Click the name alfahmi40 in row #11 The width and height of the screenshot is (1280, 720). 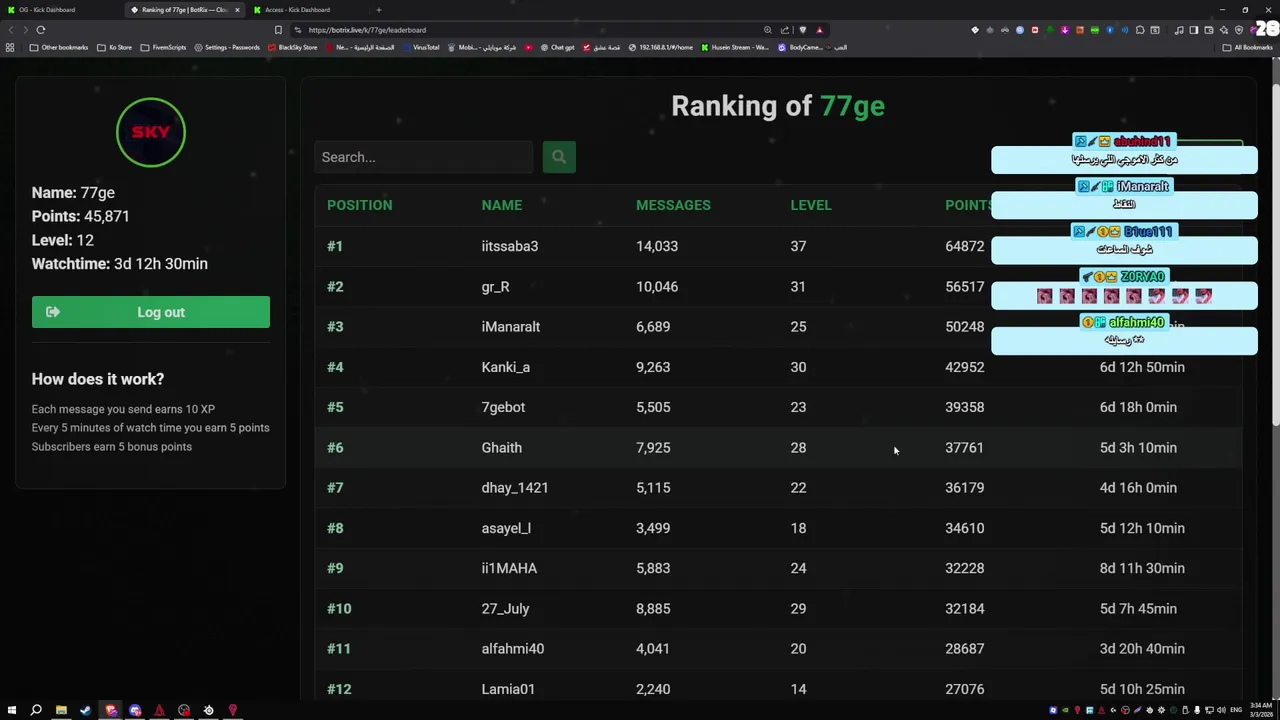[512, 649]
